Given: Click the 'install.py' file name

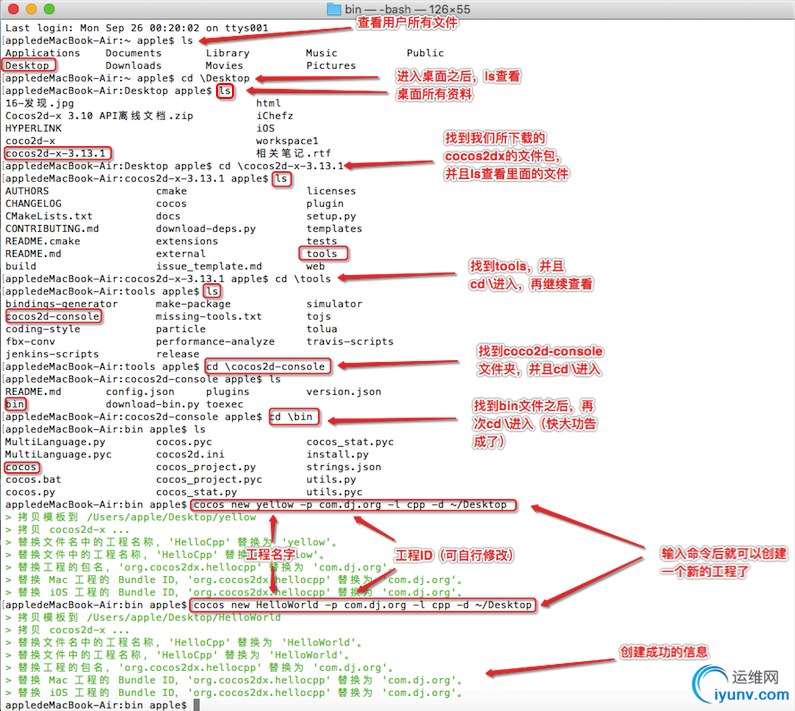Looking at the screenshot, I should click(337, 455).
